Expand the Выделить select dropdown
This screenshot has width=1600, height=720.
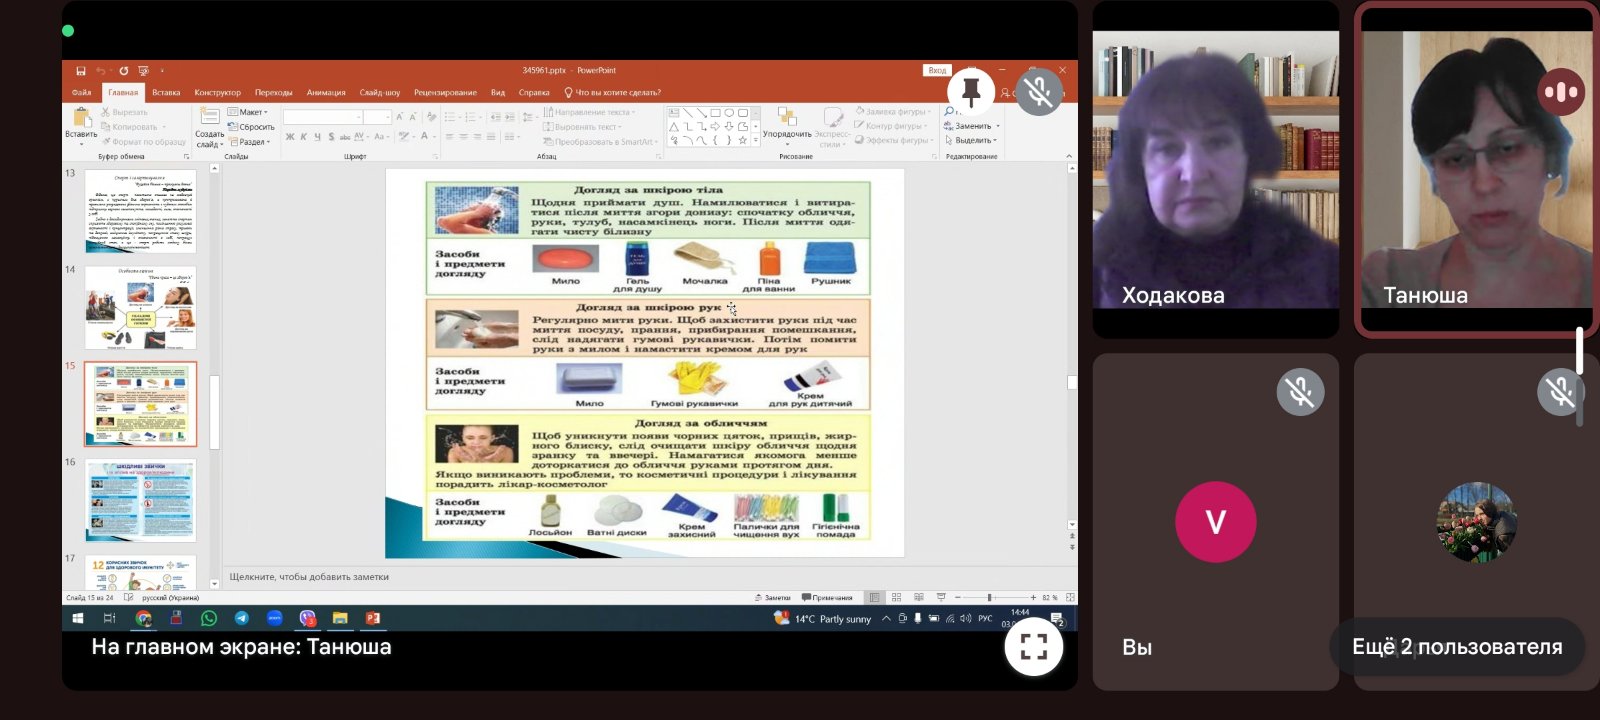(971, 140)
